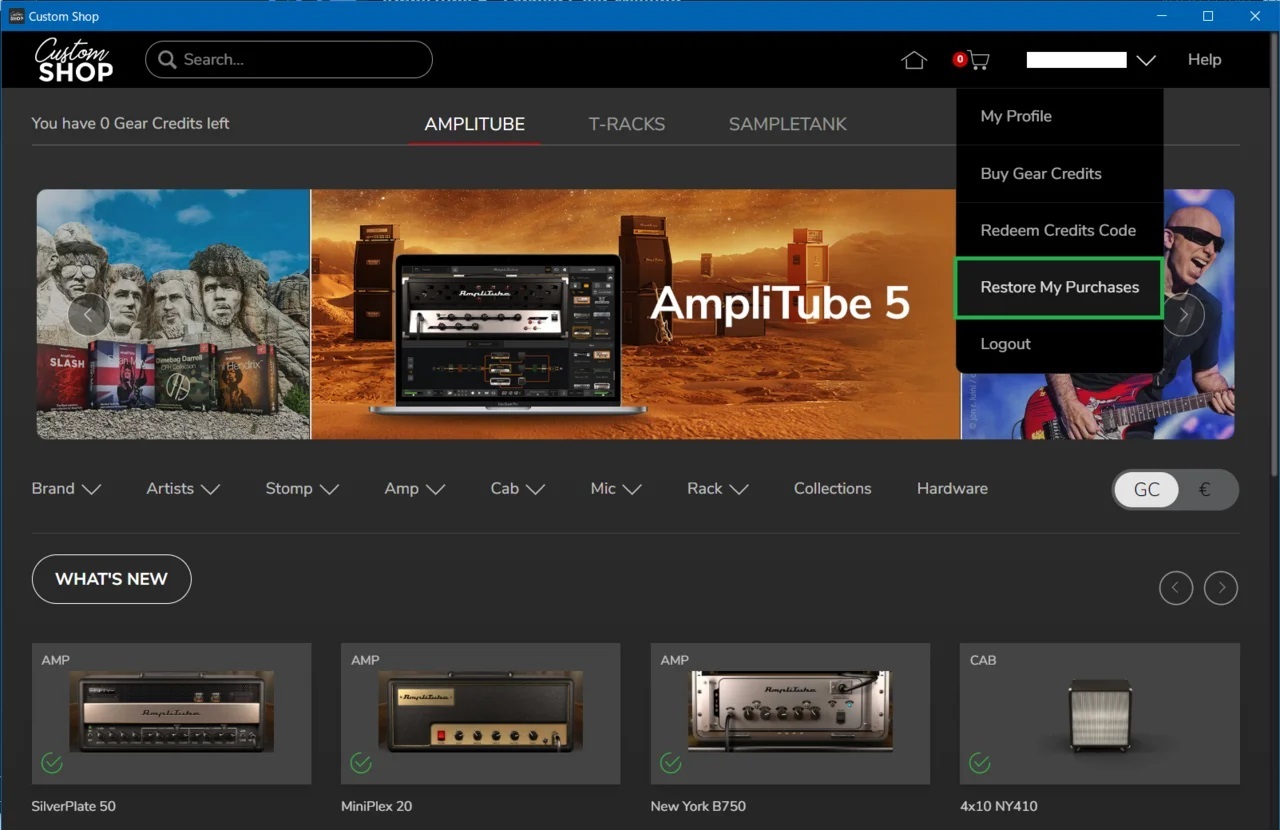
Task: Open the 4x10 NY410 cab thumbnail
Action: 1099,715
